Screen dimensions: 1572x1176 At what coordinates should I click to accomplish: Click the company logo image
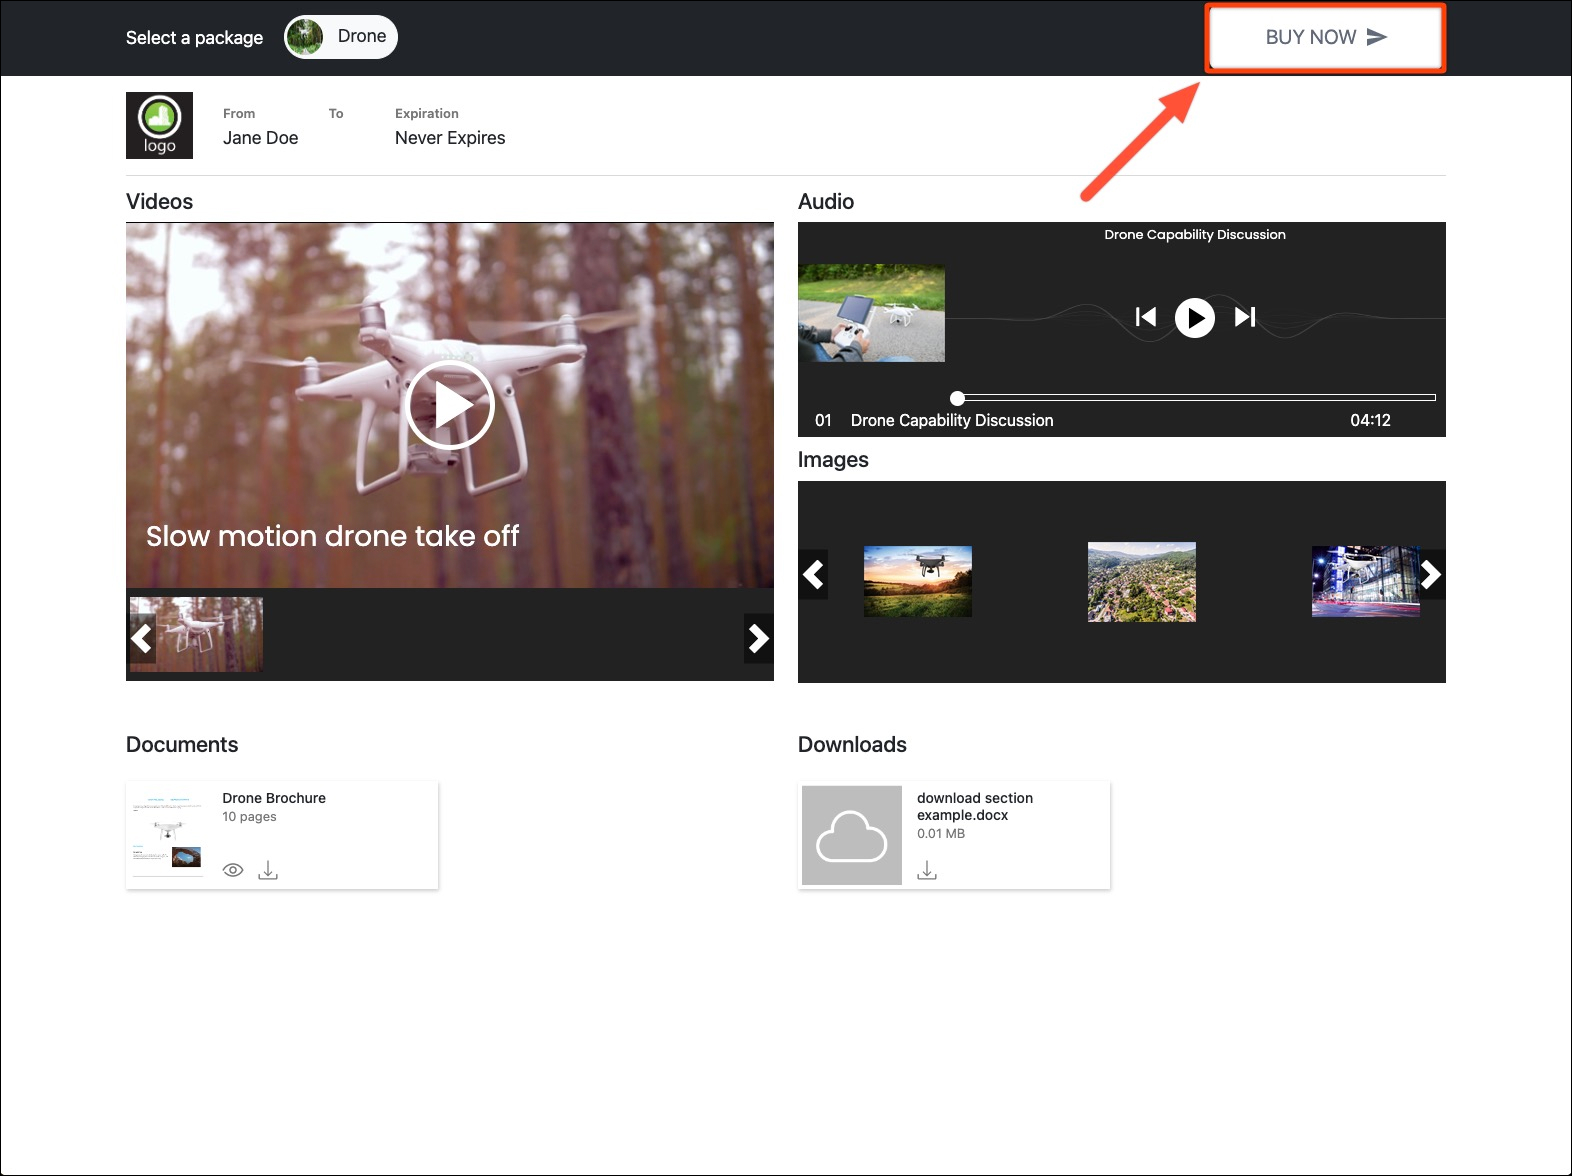[159, 126]
